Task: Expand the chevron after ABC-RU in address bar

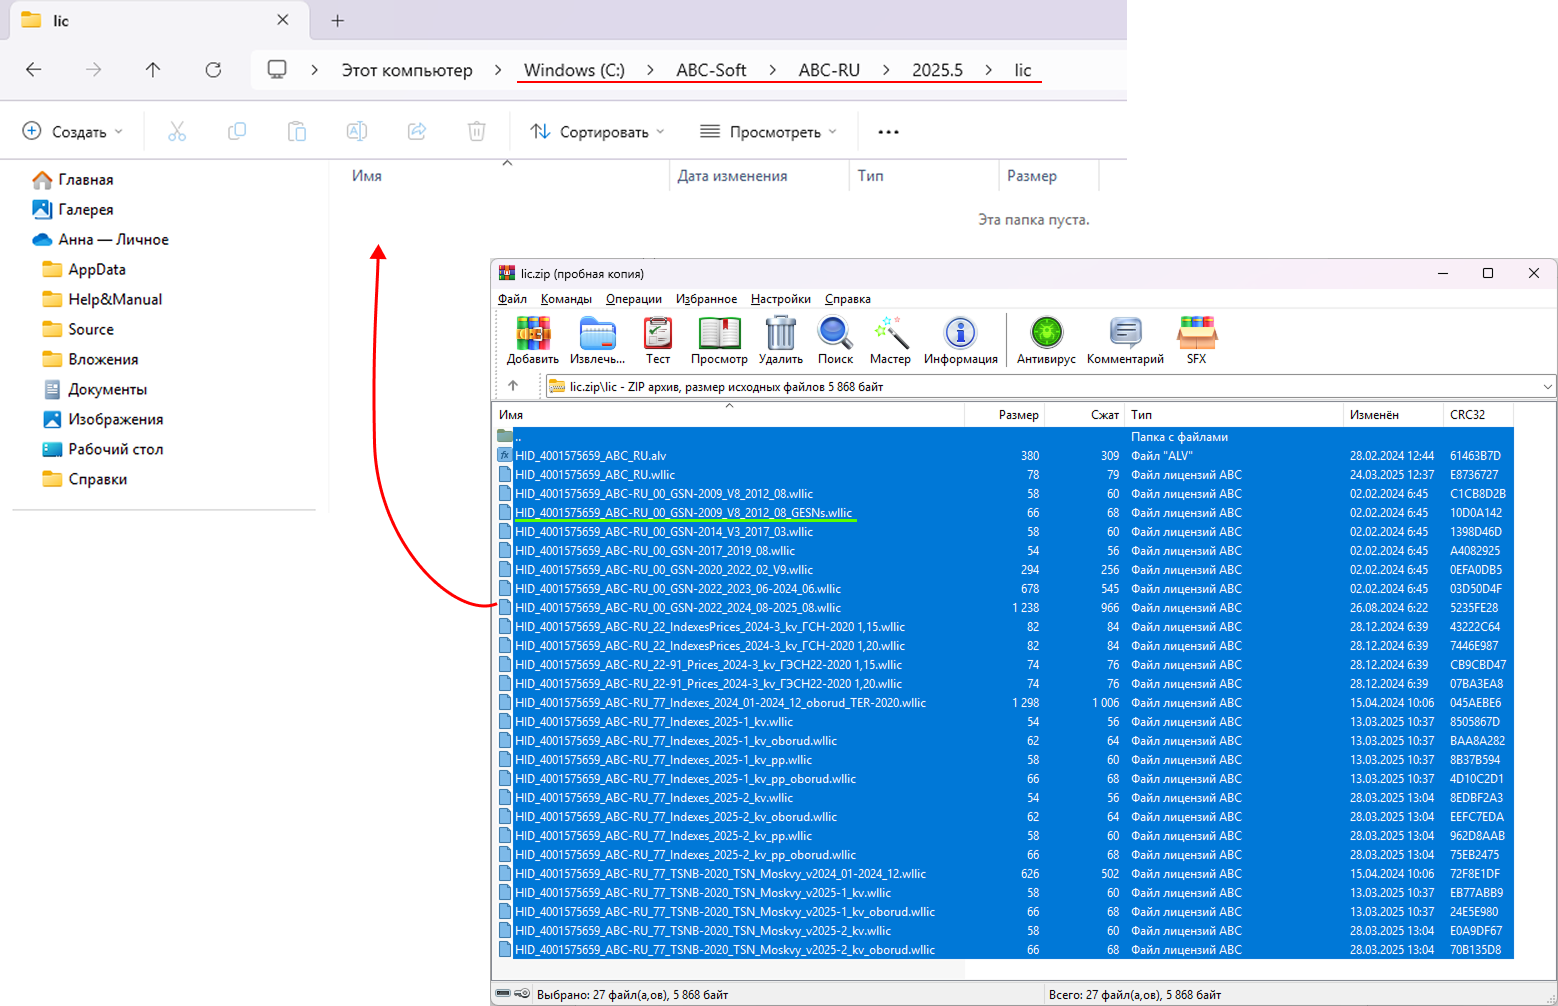Action: (x=886, y=70)
